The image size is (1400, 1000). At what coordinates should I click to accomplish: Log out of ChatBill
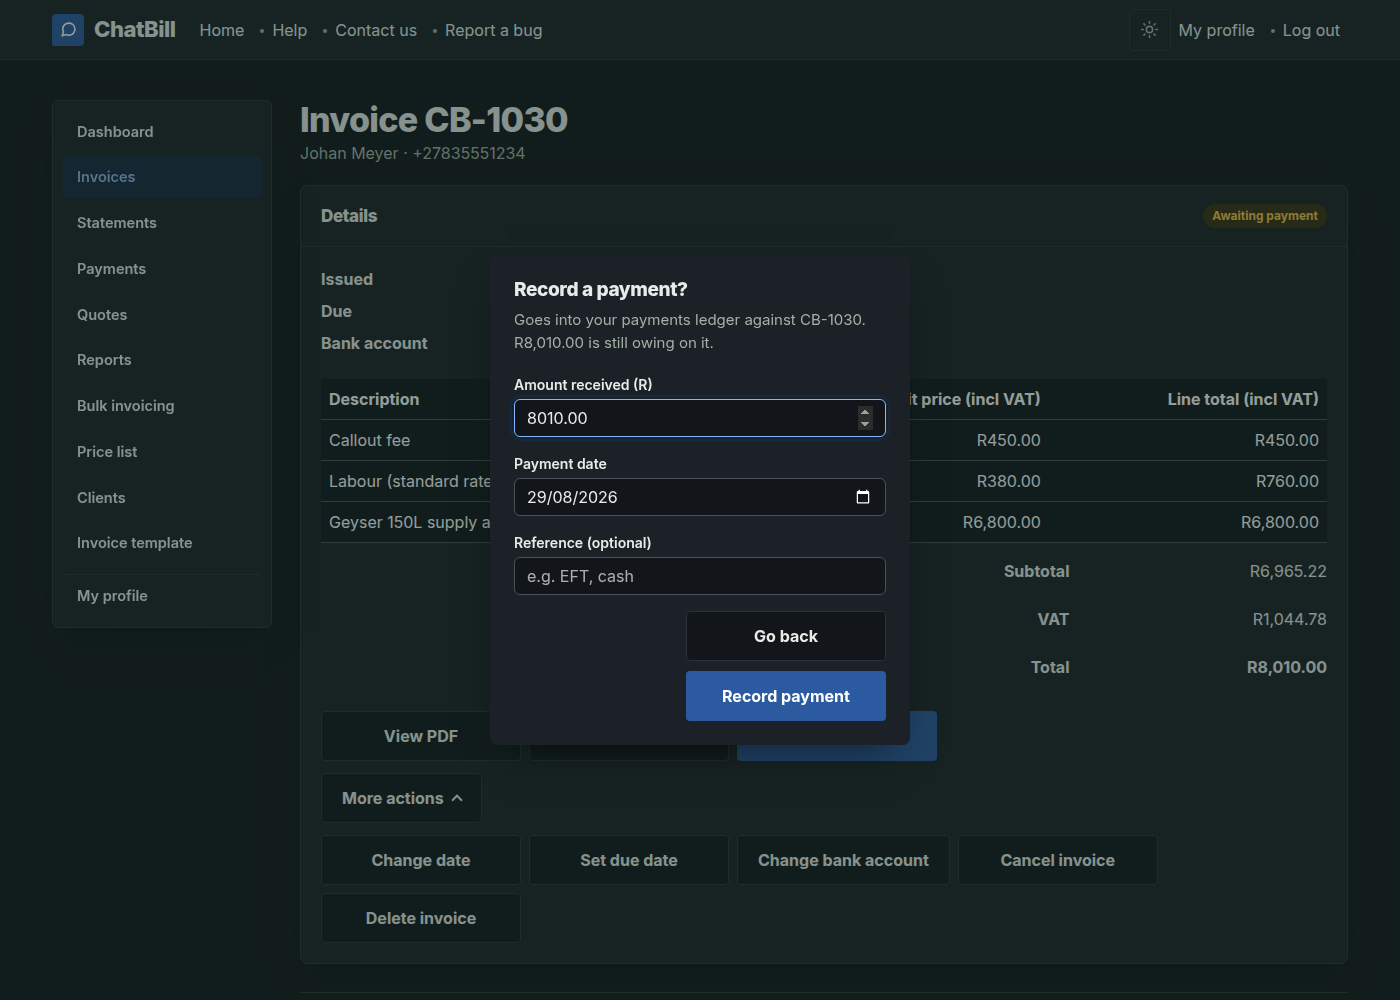[x=1311, y=30]
